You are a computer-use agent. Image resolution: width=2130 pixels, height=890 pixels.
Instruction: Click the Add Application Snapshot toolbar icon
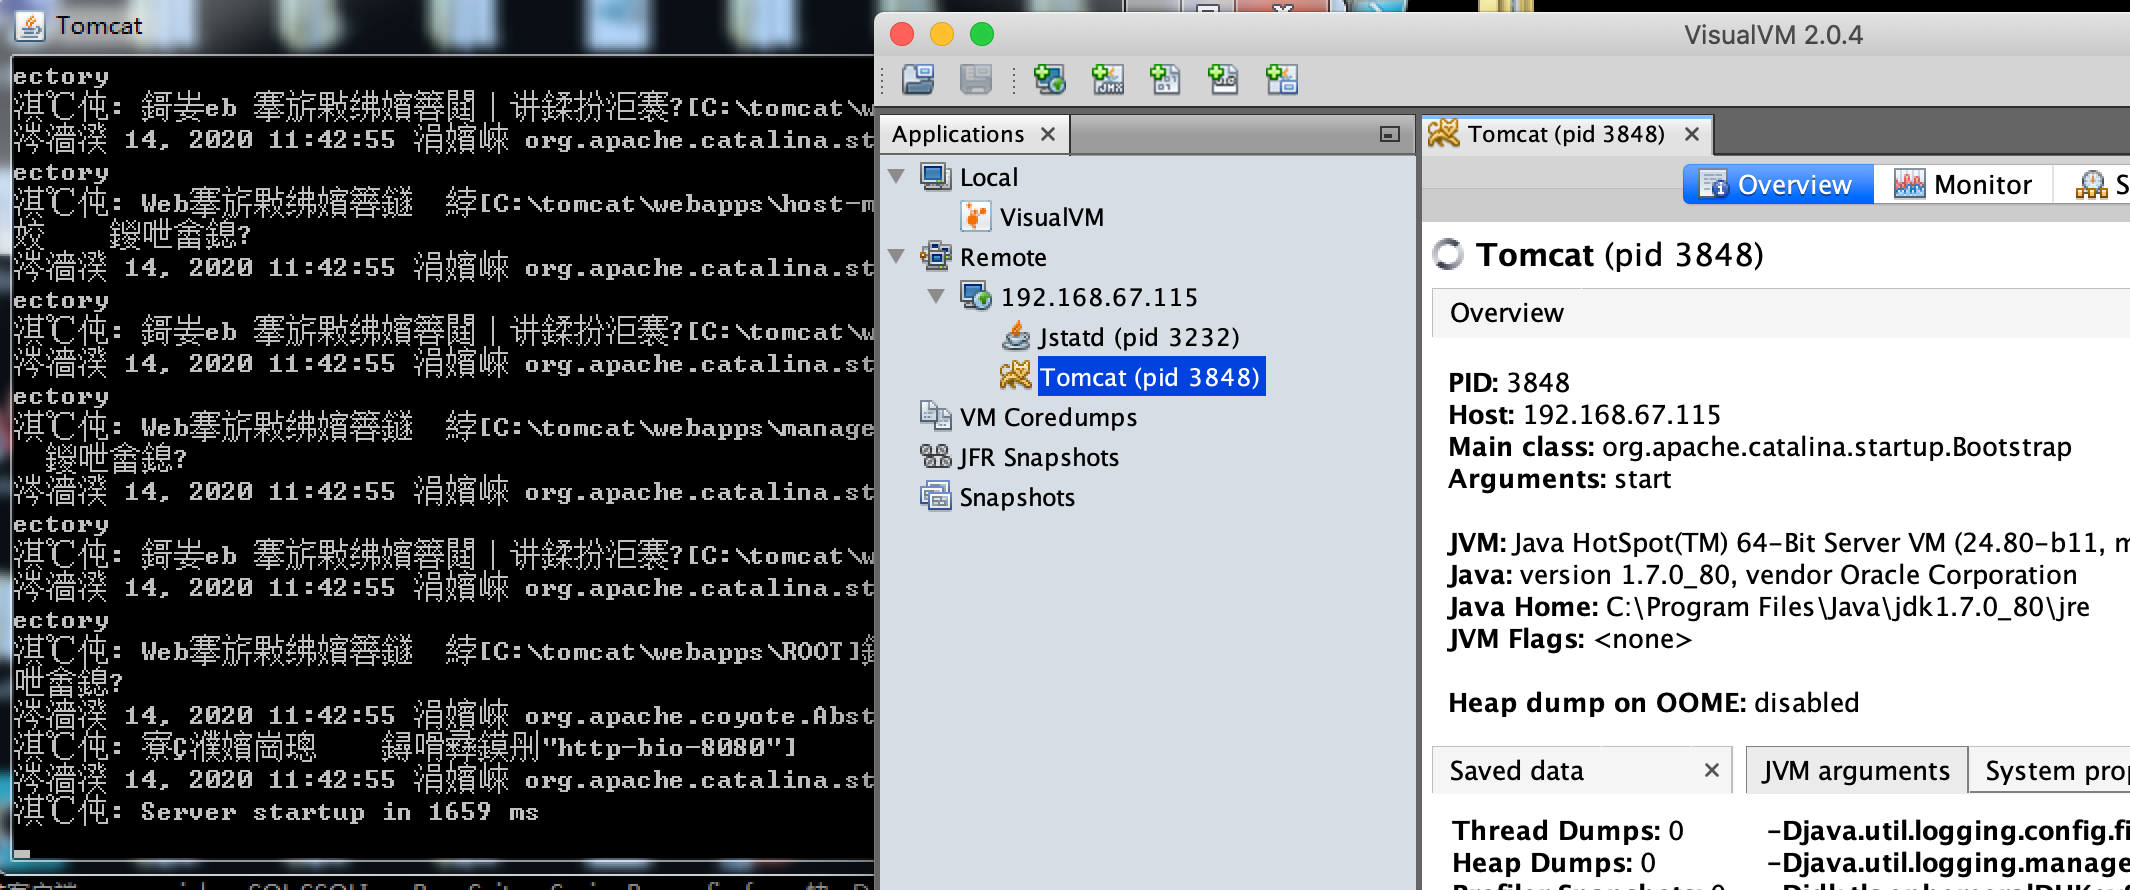click(x=1281, y=79)
